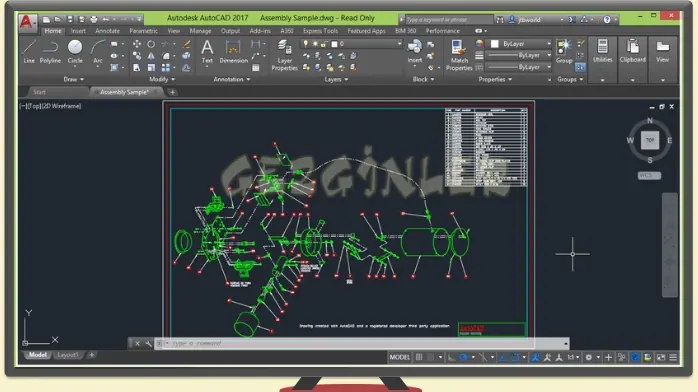Click the Insert block tool
Viewport: 698px width, 392px height.
click(414, 52)
